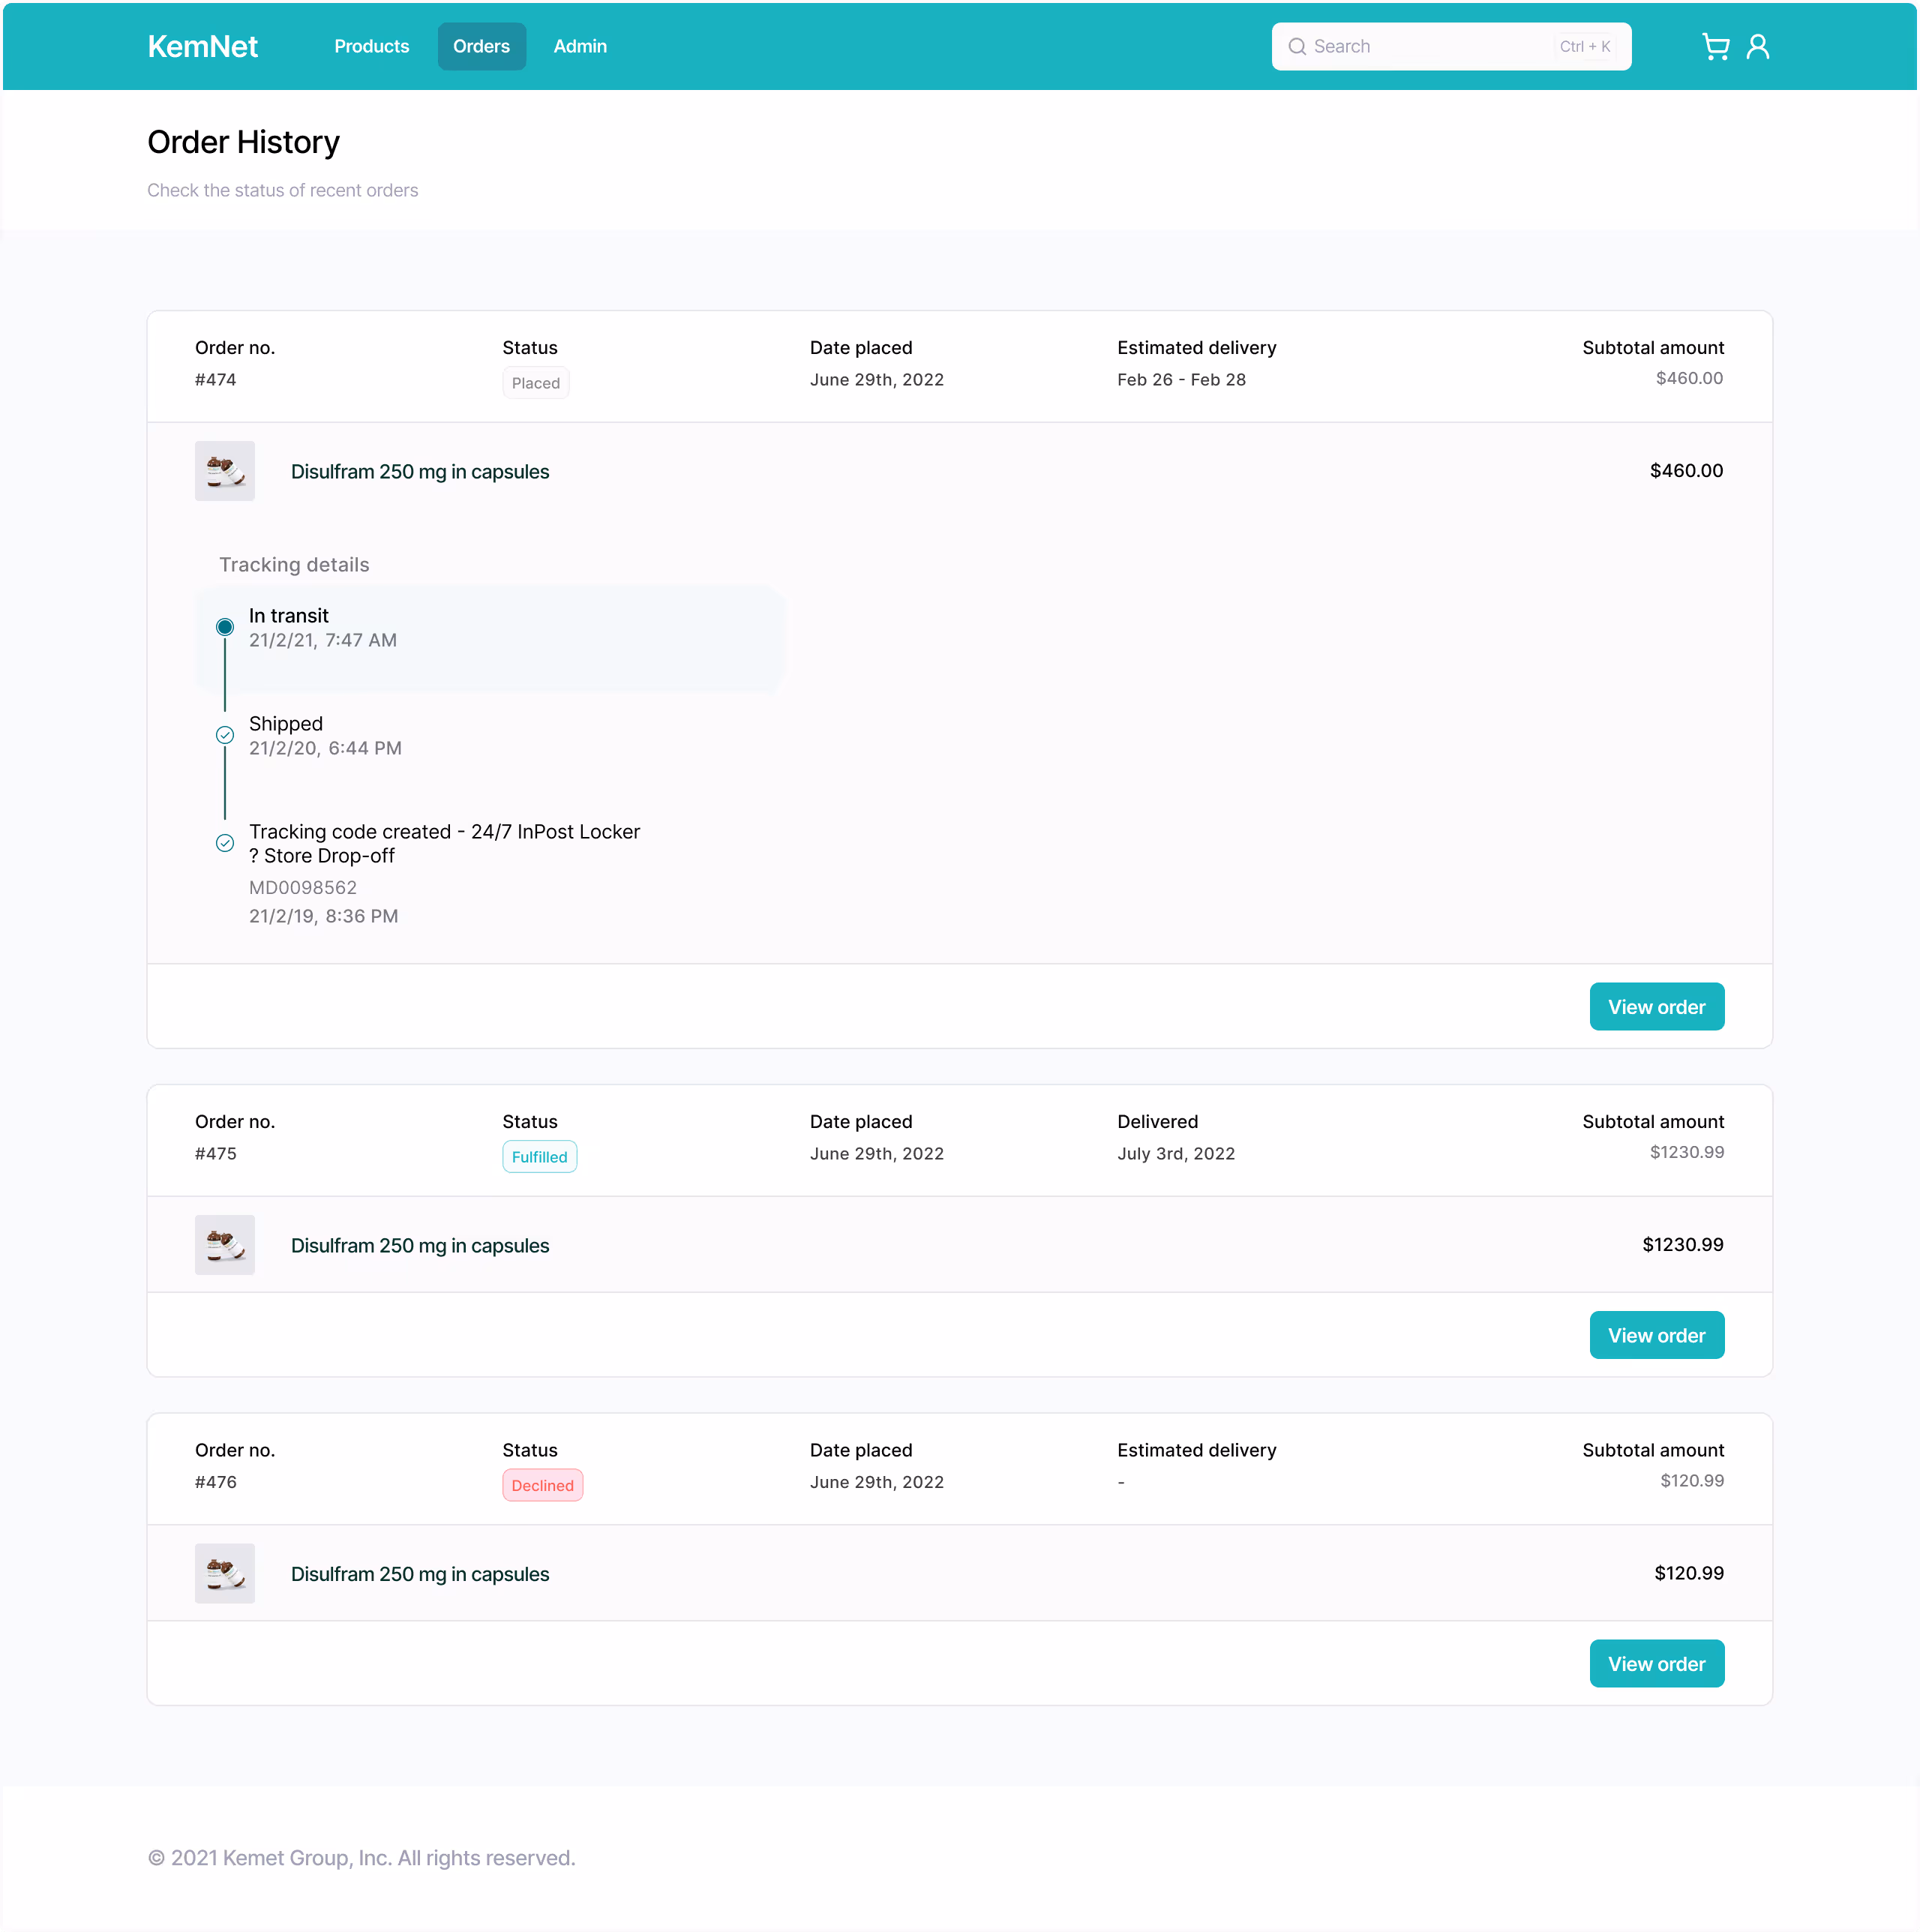Open product thumbnail in order #475
Viewport: 1920px width, 1932px height.
(225, 1245)
